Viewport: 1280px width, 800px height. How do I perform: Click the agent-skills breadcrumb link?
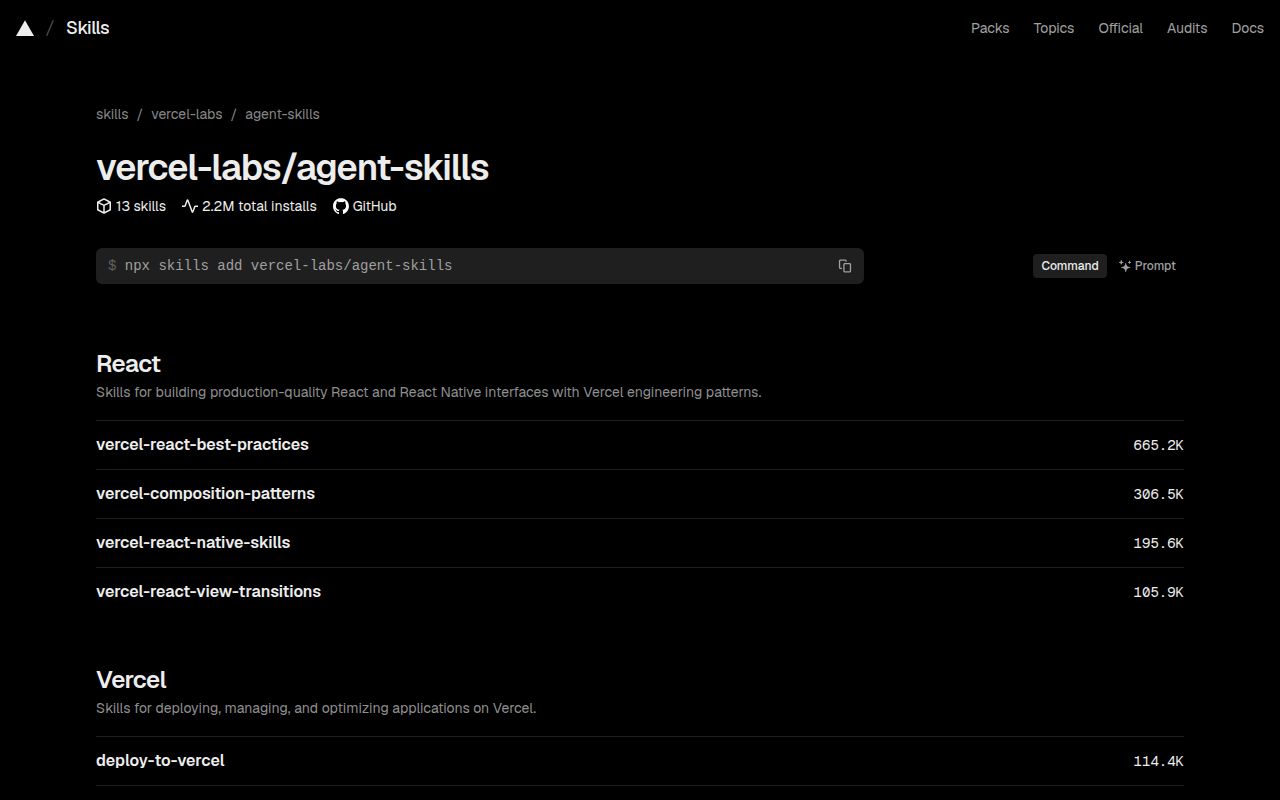click(x=282, y=114)
